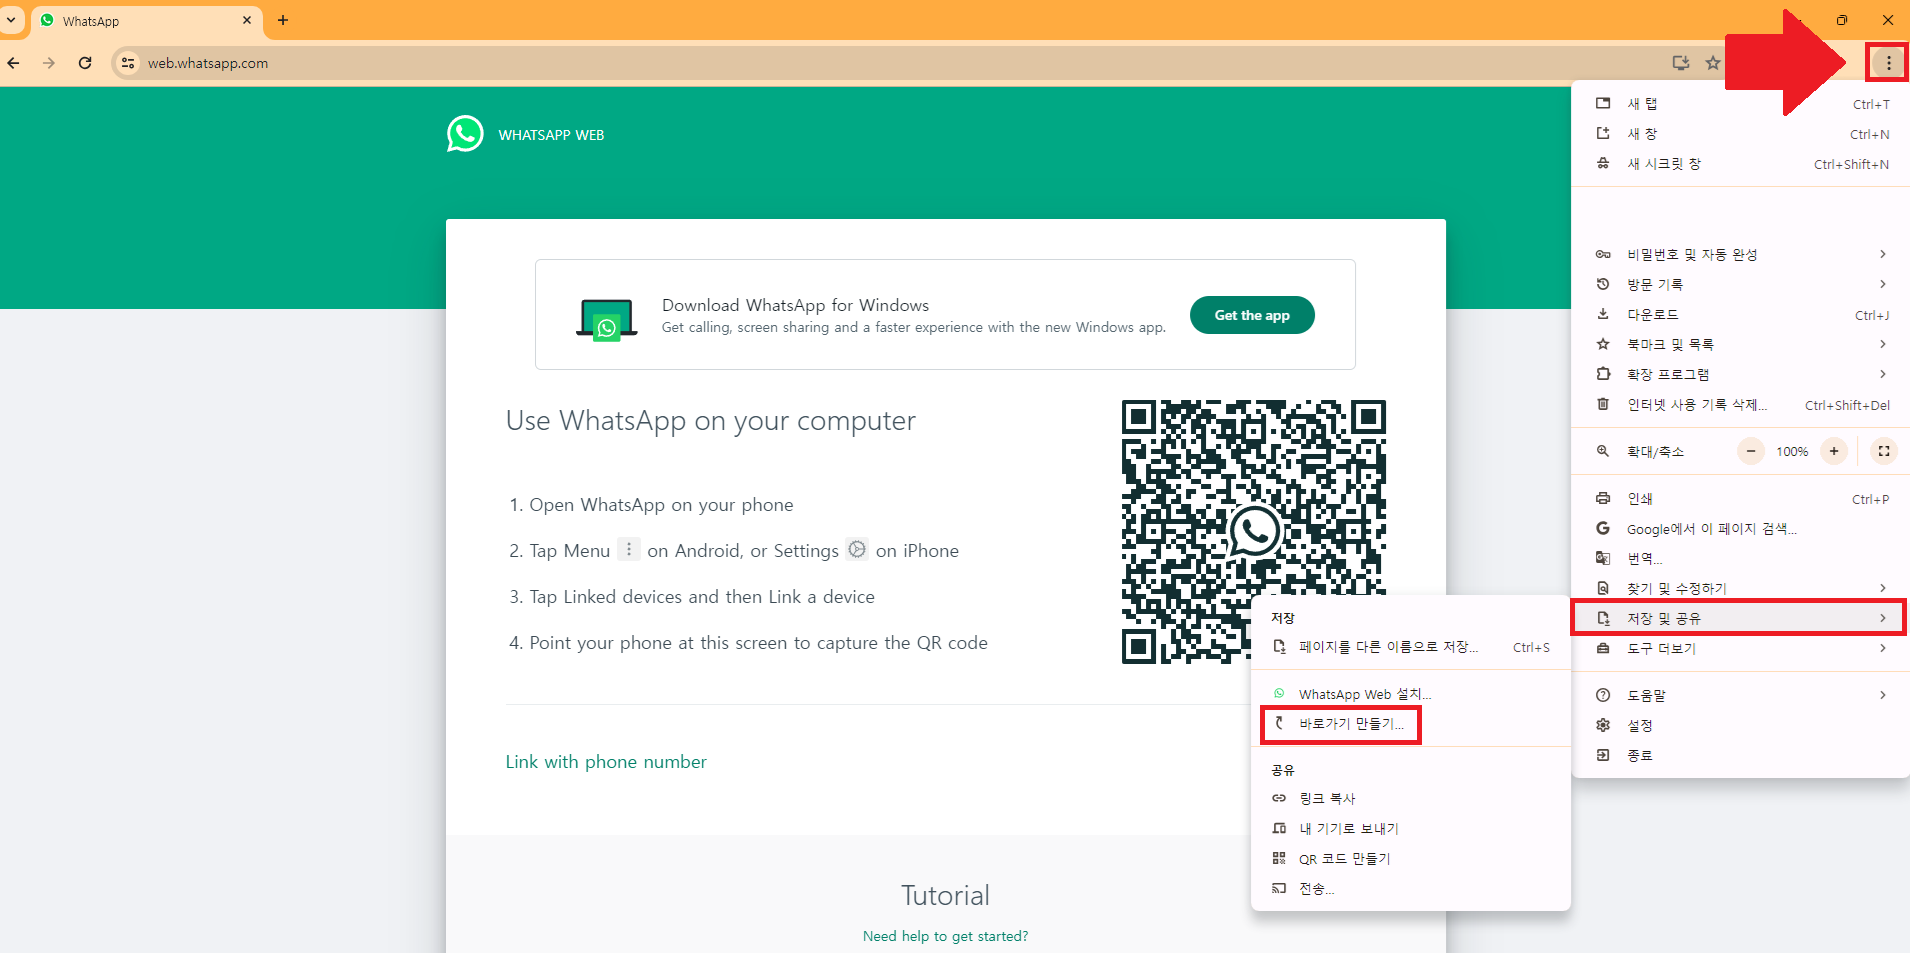Select 인터넷 사용 기록 삭제 item
The height and width of the screenshot is (953, 1910).
click(x=1741, y=404)
